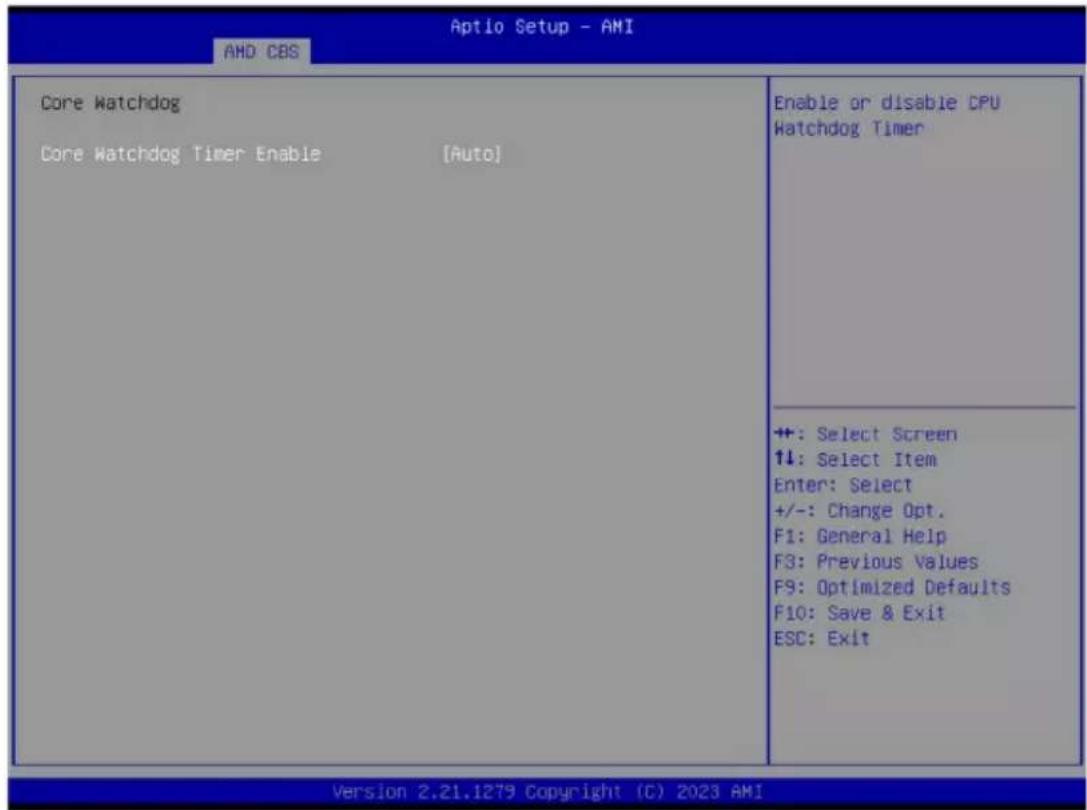Click the F3: Previous Values hint
The width and height of the screenshot is (1087, 810).
pyautogui.click(x=876, y=562)
